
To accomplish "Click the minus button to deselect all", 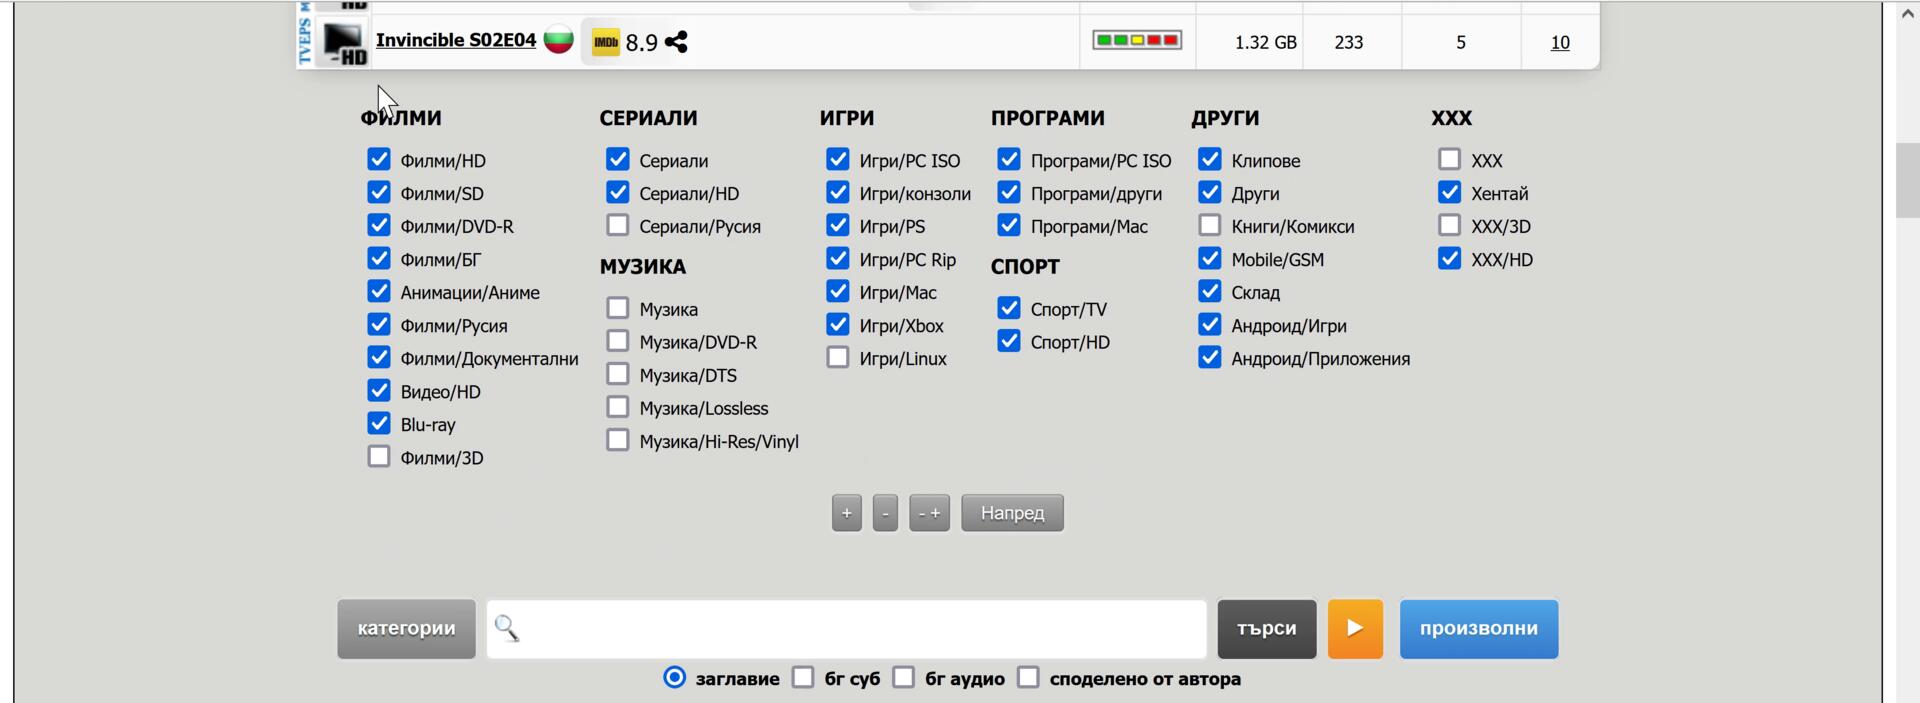I will (885, 513).
